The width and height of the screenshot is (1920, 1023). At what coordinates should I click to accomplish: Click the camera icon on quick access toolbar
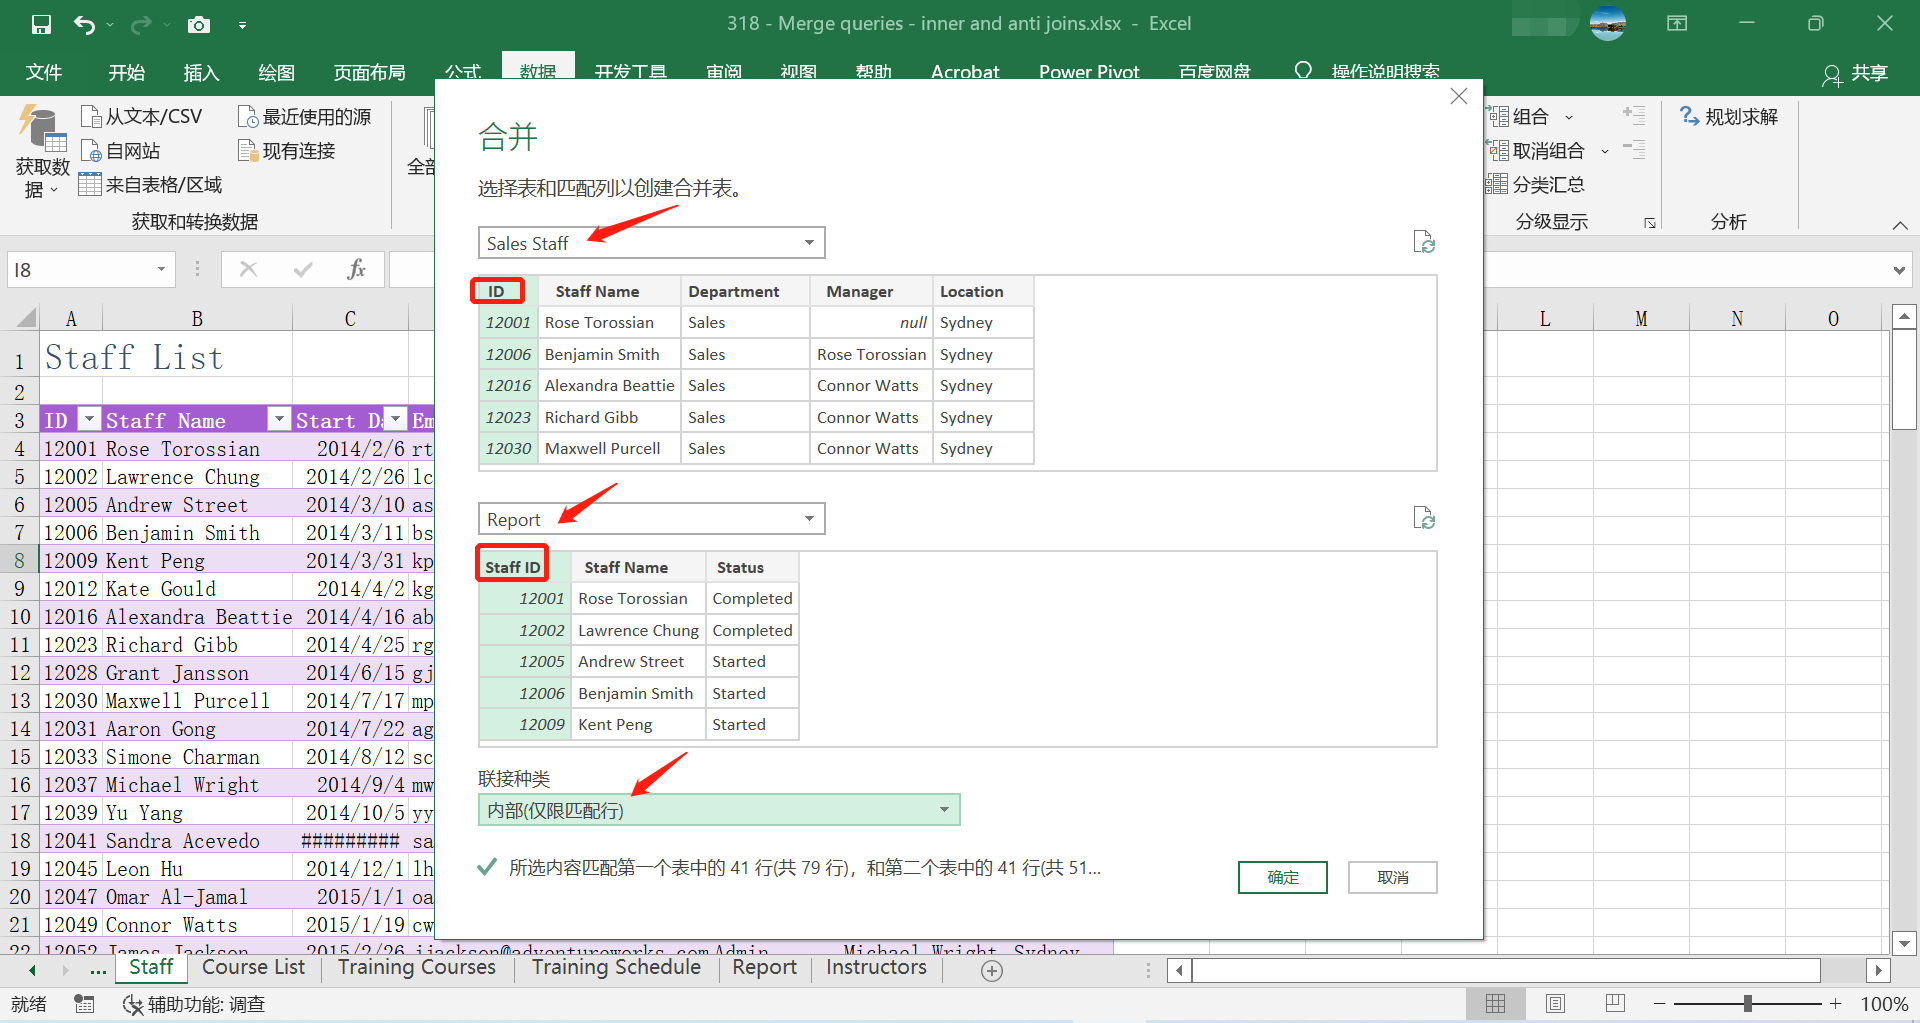click(199, 24)
